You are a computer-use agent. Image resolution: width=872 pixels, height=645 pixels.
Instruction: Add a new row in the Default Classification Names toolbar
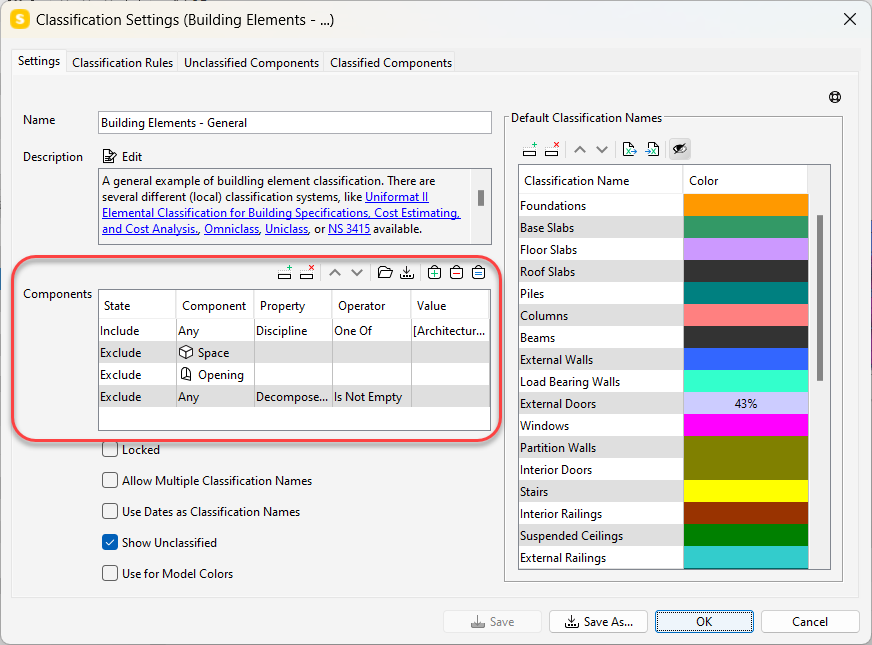pyautogui.click(x=530, y=149)
